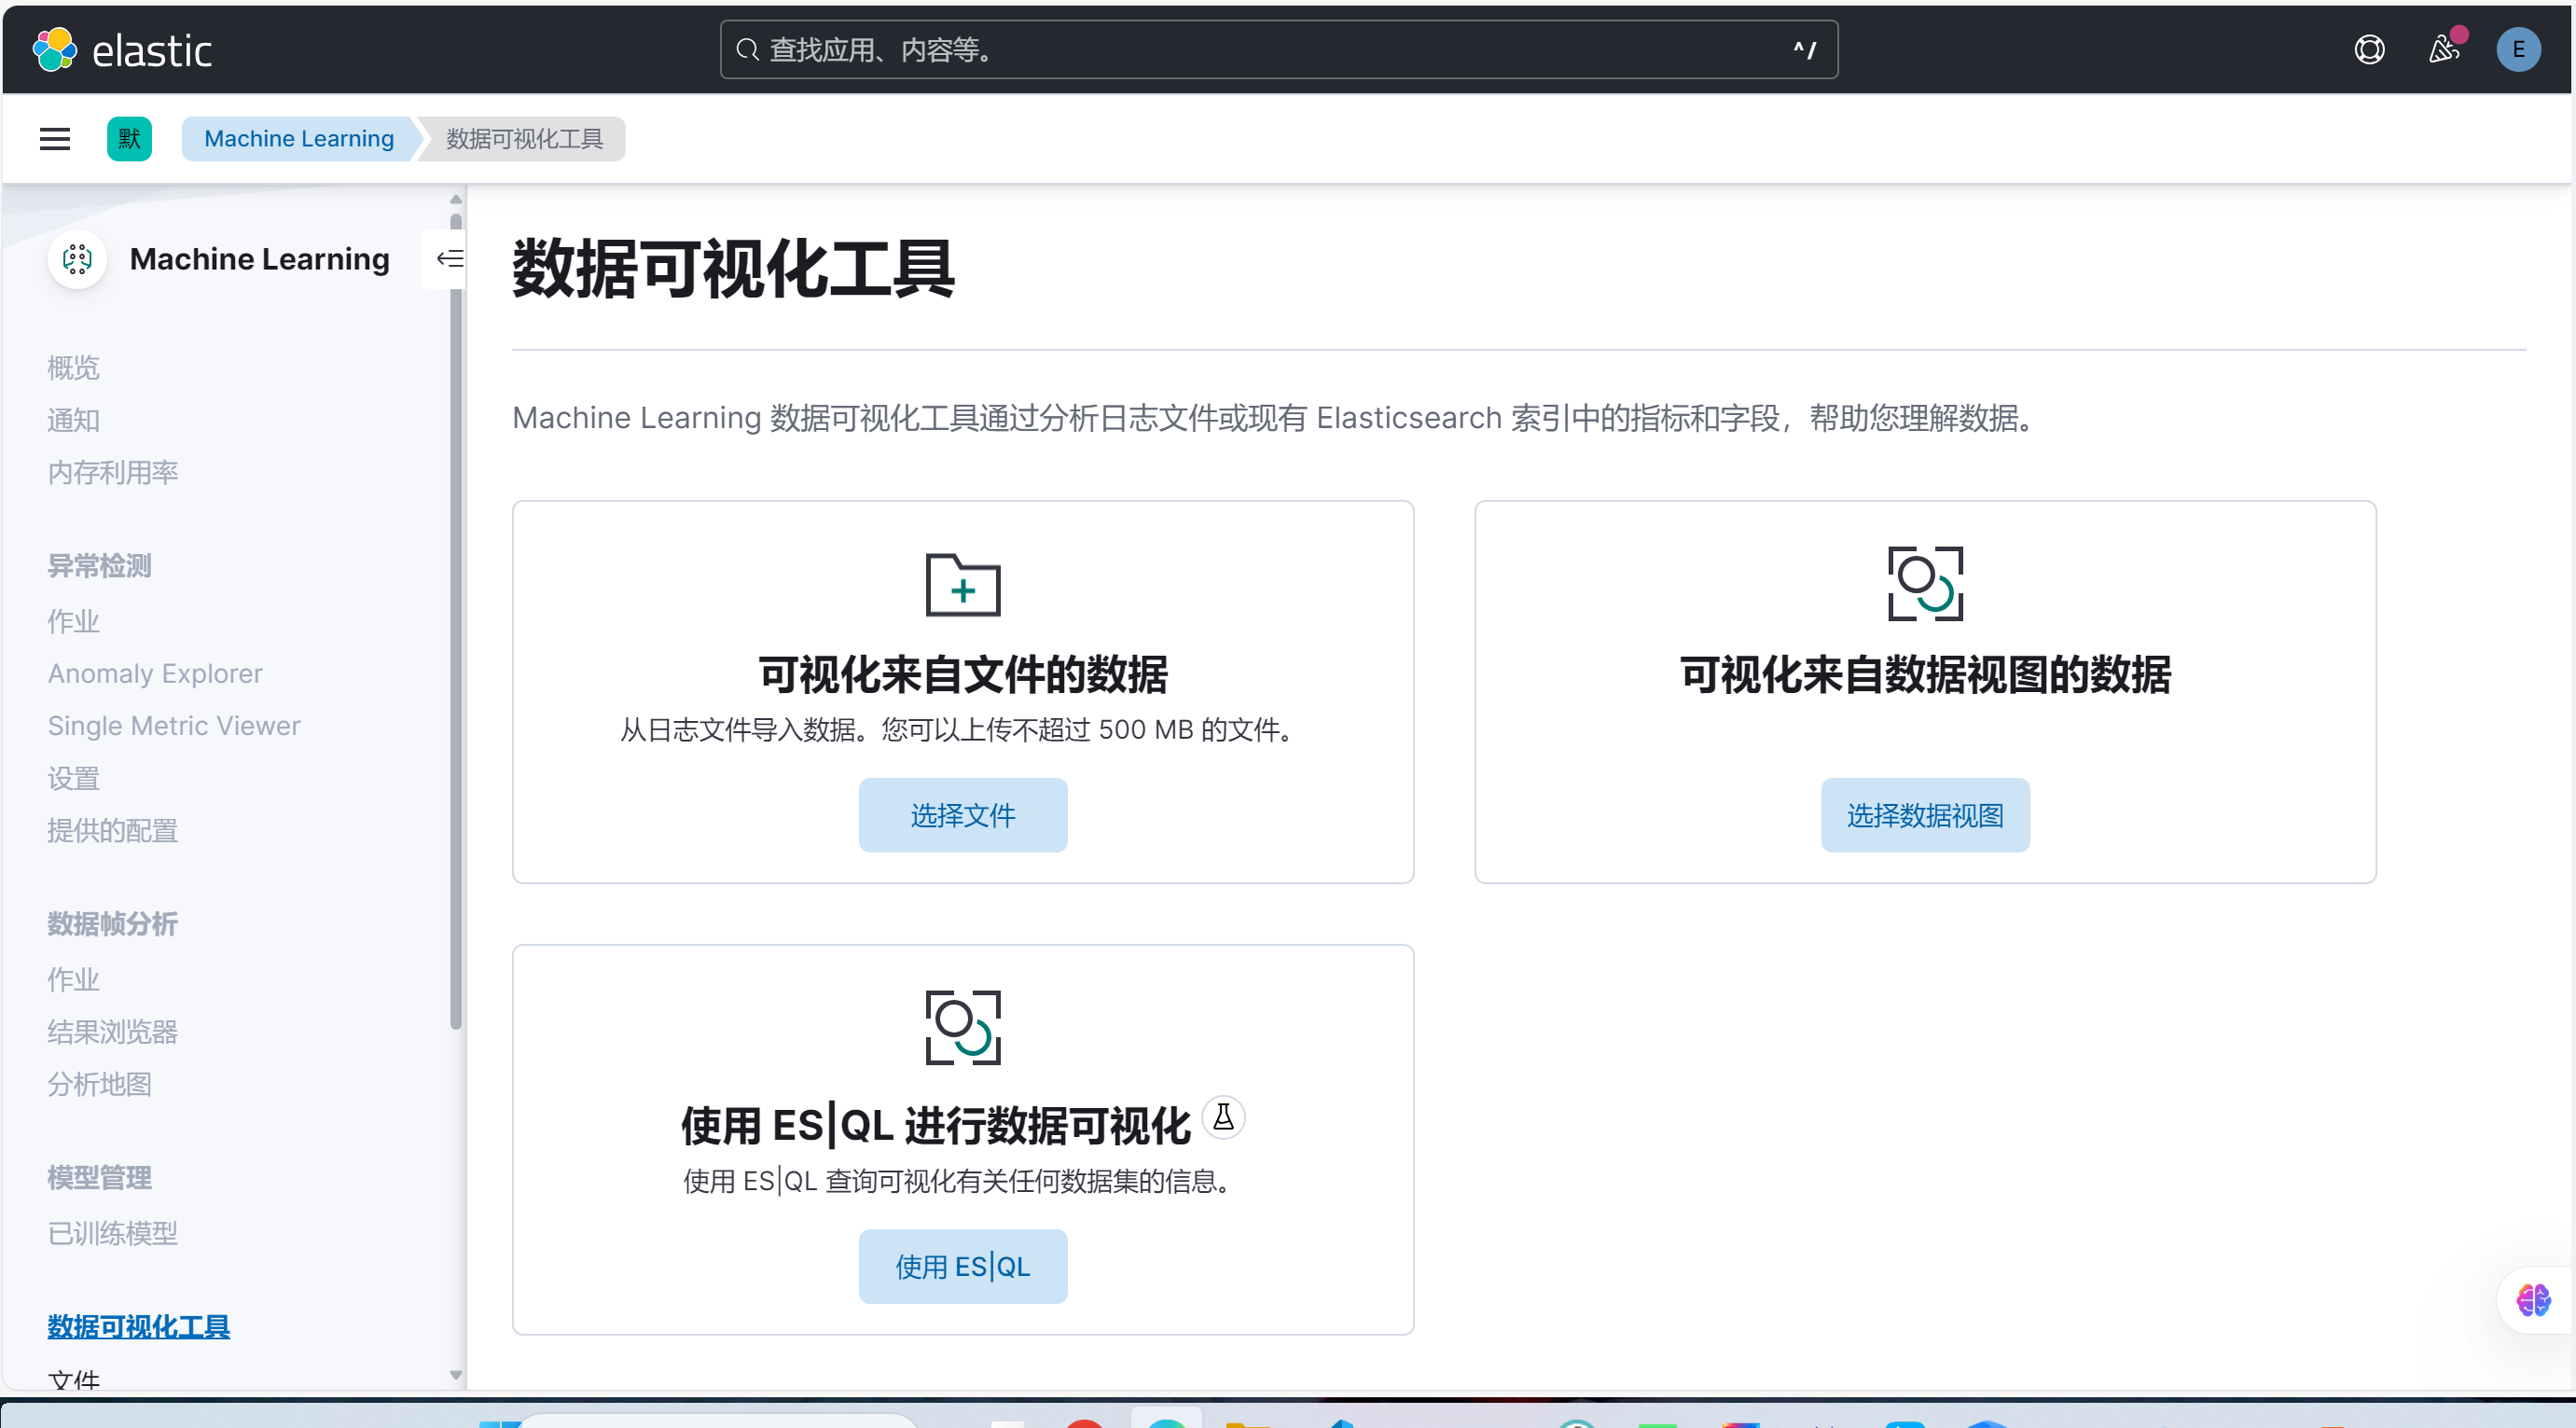Click the sidebar scroll down arrow

coord(456,1375)
